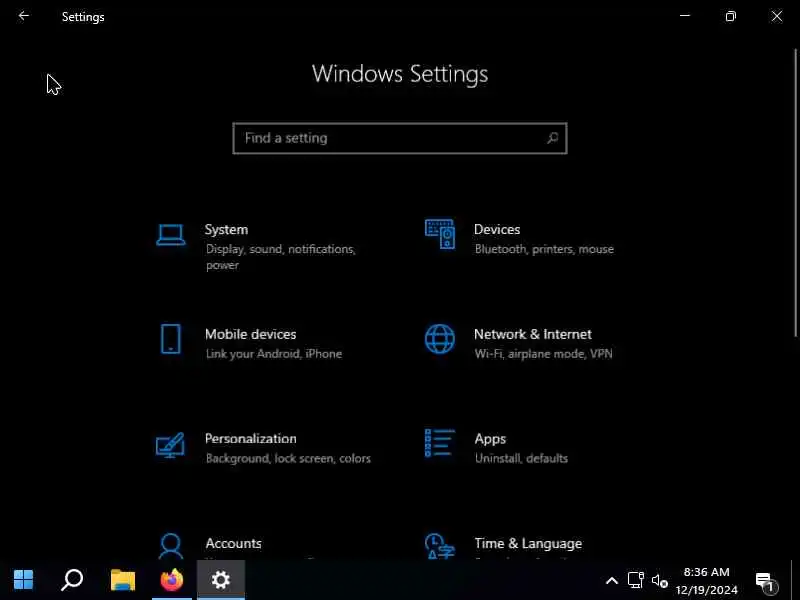800x600 pixels.
Task: Click 'Bluetooth, printers, mouse' description
Action: (x=544, y=249)
